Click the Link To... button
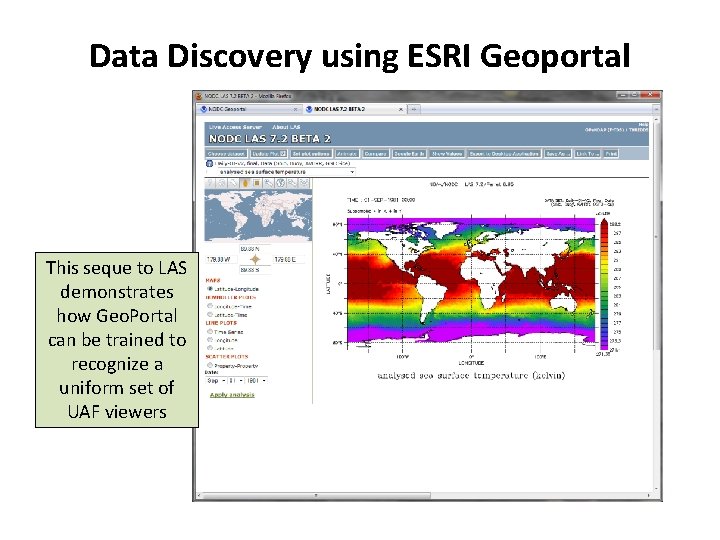The height and width of the screenshot is (540, 720). [x=588, y=153]
